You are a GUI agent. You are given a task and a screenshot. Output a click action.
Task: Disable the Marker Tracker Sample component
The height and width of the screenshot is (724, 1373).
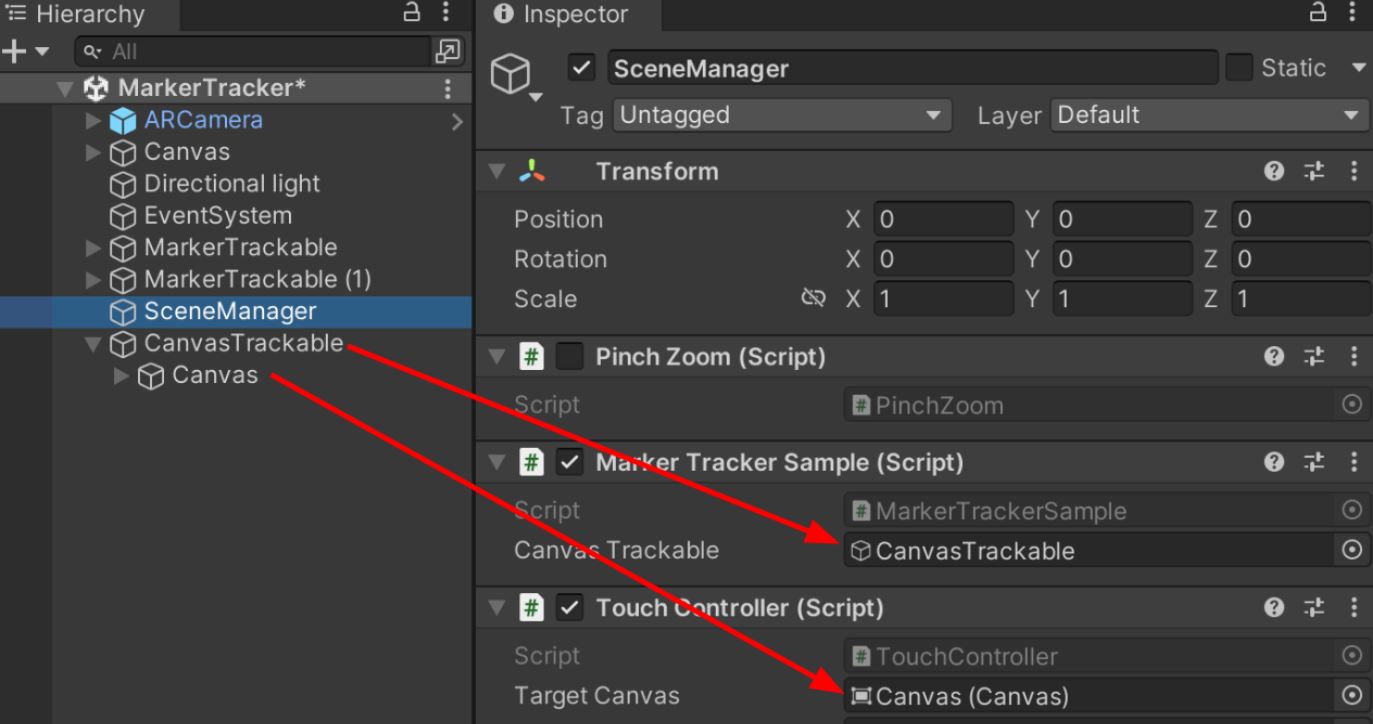click(570, 462)
